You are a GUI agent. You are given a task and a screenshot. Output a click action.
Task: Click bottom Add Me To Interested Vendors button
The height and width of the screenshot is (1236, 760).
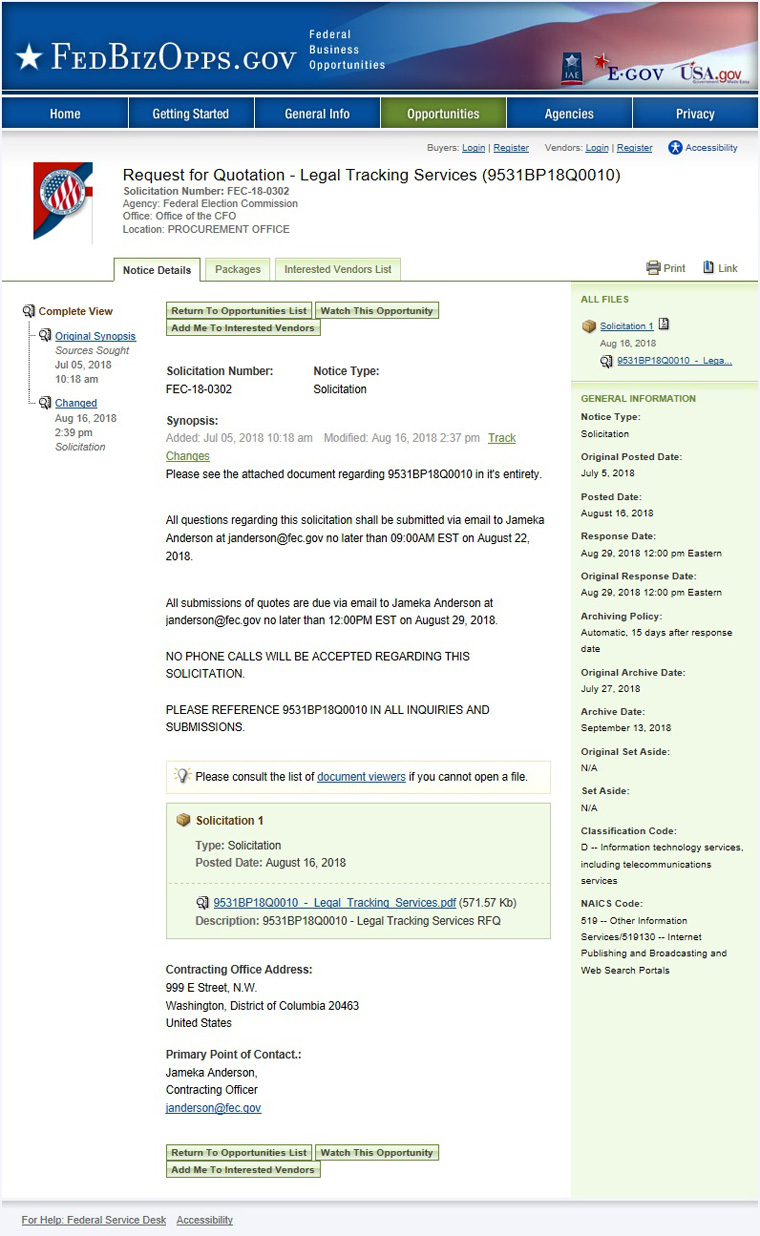pos(243,1170)
